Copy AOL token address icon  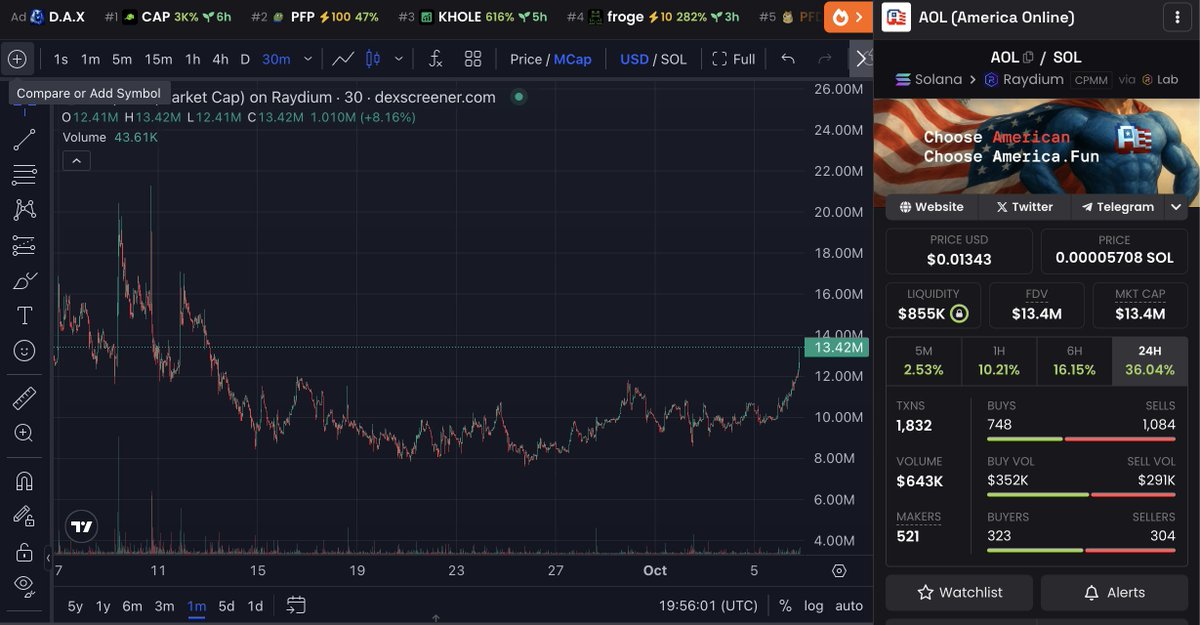click(x=1028, y=58)
